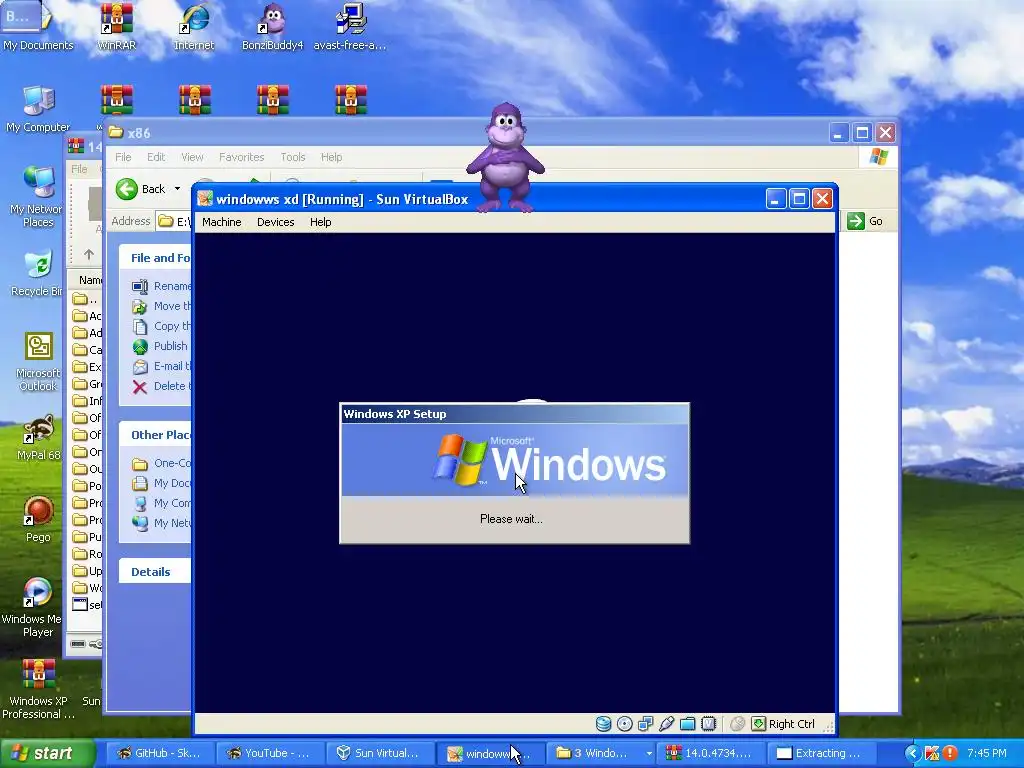Switch to Extracting... taskbar button

[821, 753]
